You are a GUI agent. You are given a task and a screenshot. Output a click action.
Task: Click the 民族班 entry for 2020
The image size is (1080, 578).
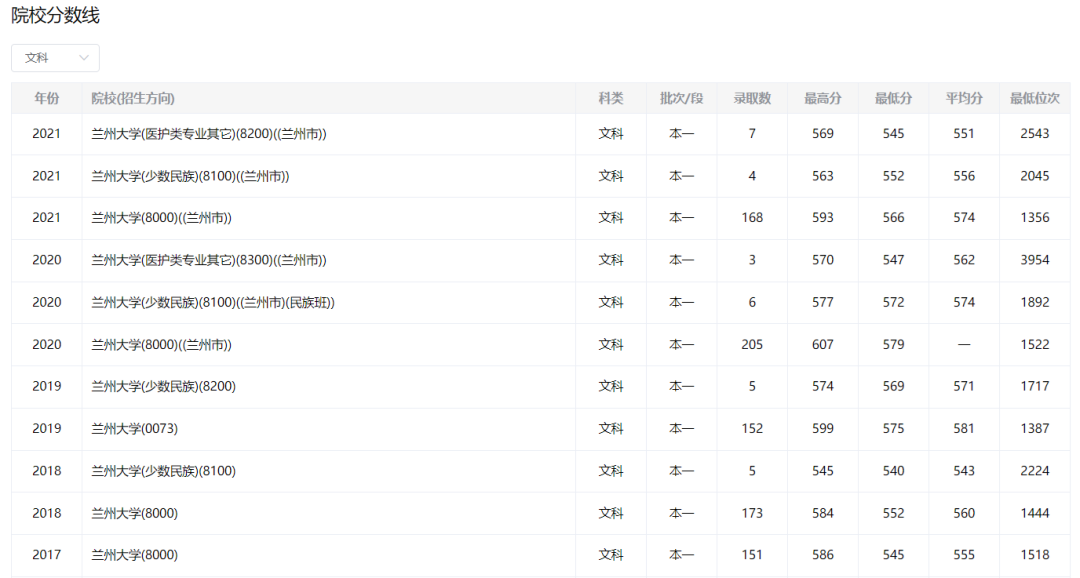[213, 302]
